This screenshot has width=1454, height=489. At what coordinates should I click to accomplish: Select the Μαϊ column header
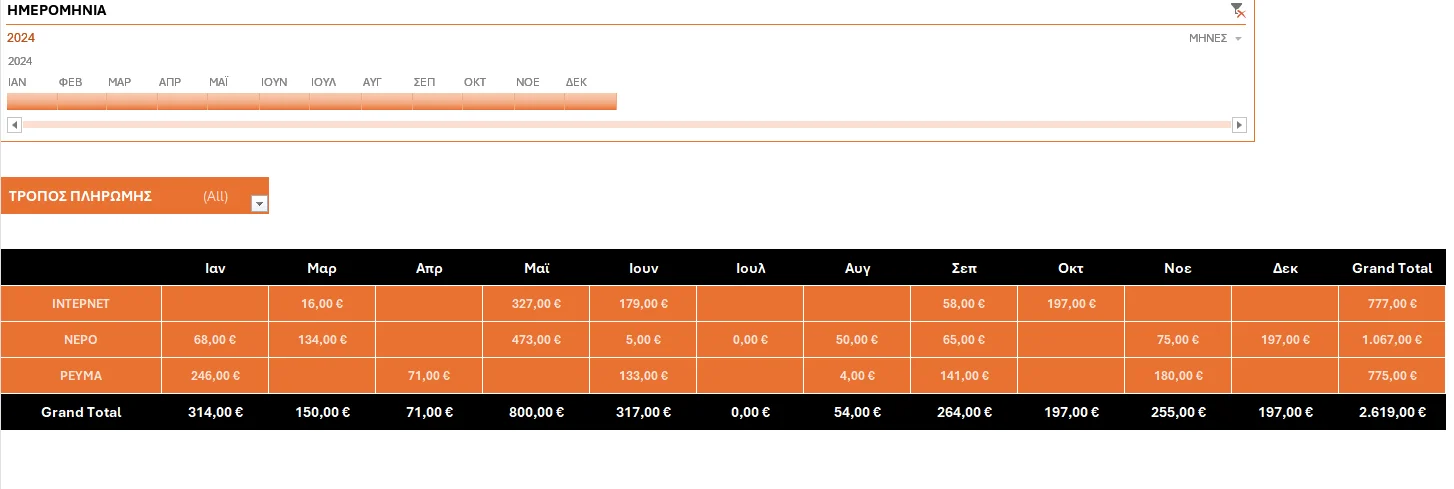coord(536,268)
